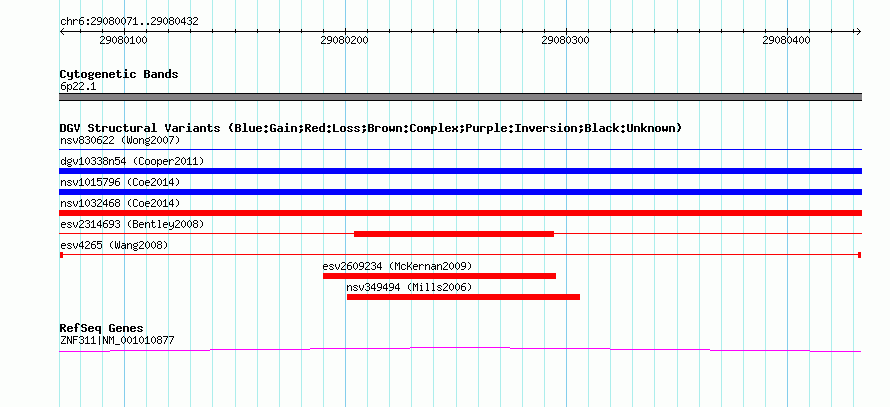Click the red esv2609234 loss bar
890x407 pixels.
point(439,276)
